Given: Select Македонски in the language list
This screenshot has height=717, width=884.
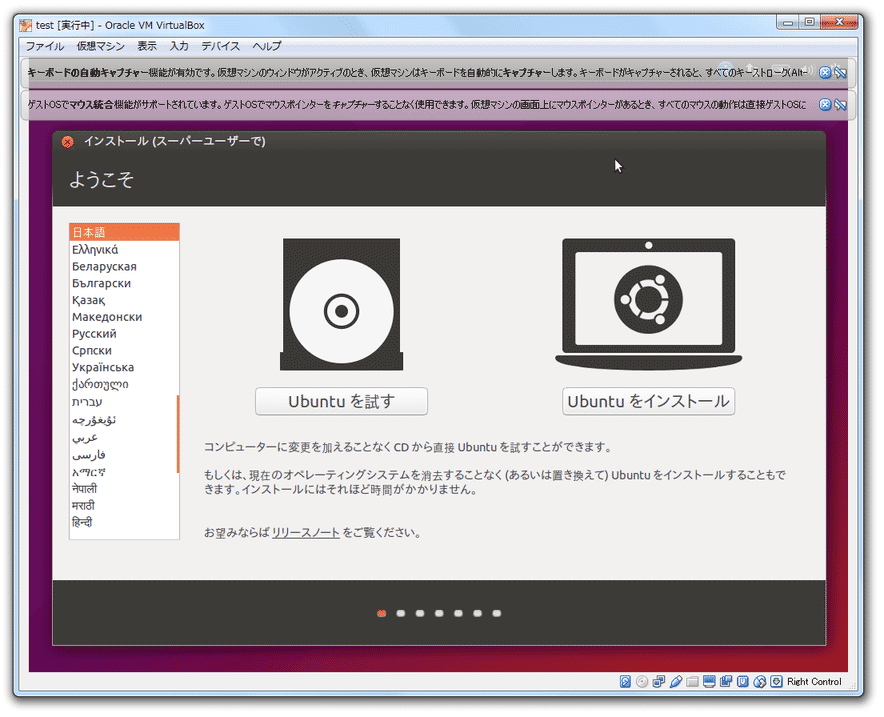Looking at the screenshot, I should click(x=124, y=317).
